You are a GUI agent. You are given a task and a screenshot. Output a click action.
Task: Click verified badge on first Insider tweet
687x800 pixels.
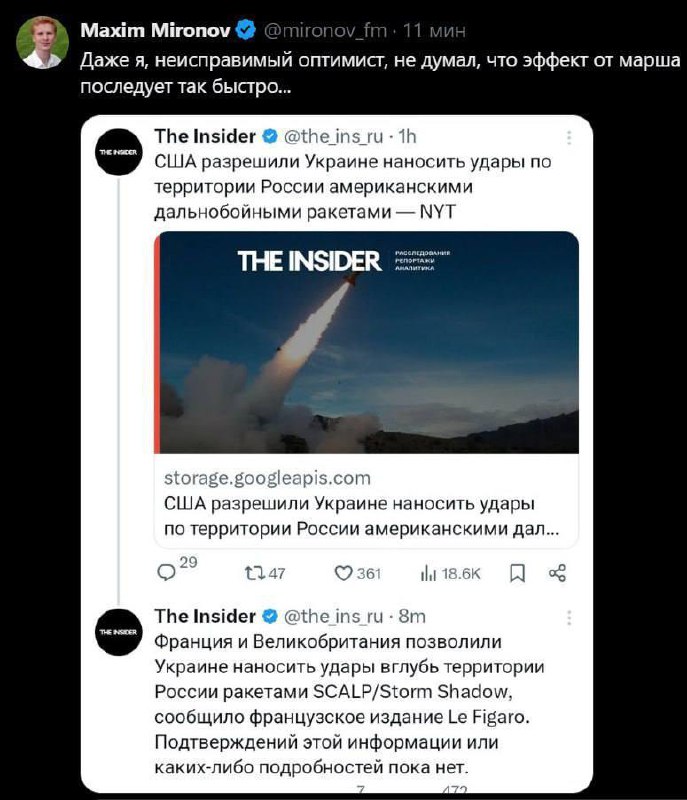pyautogui.click(x=270, y=136)
